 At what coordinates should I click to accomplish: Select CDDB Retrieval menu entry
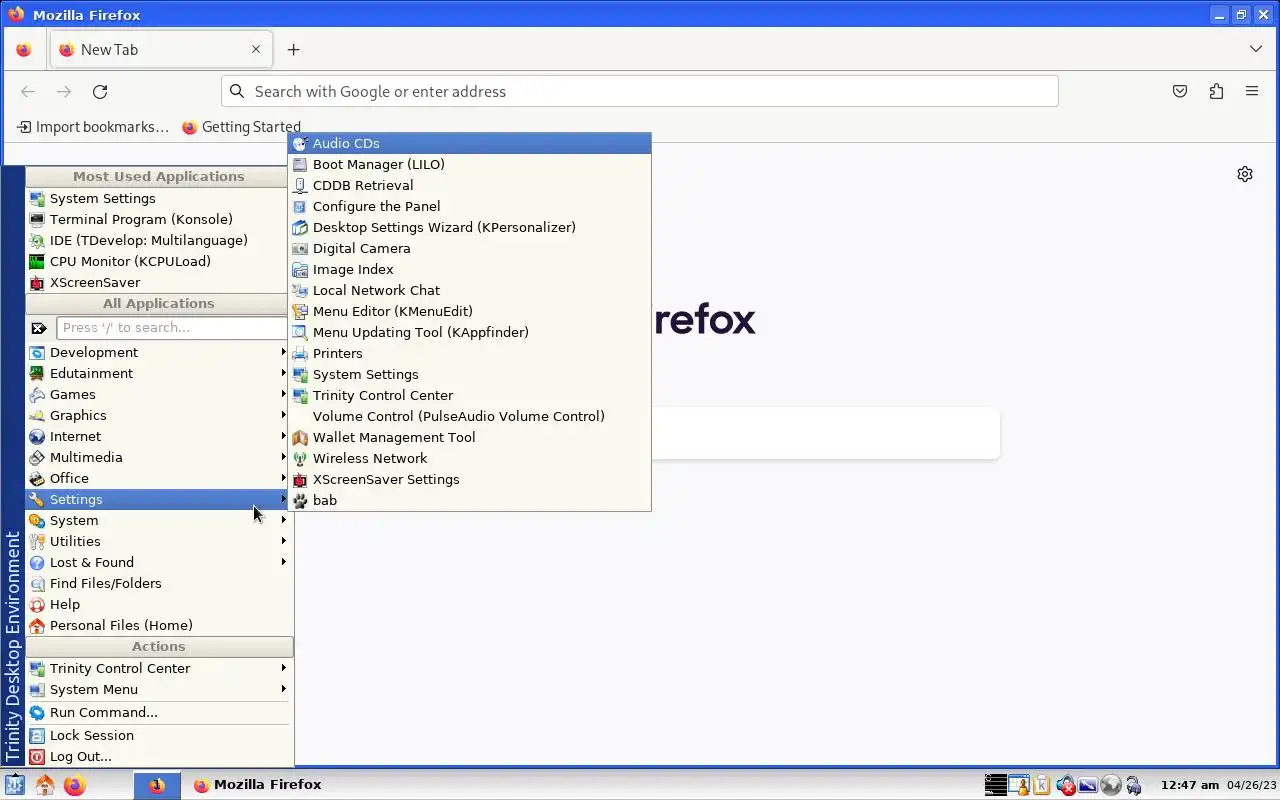tap(470, 185)
